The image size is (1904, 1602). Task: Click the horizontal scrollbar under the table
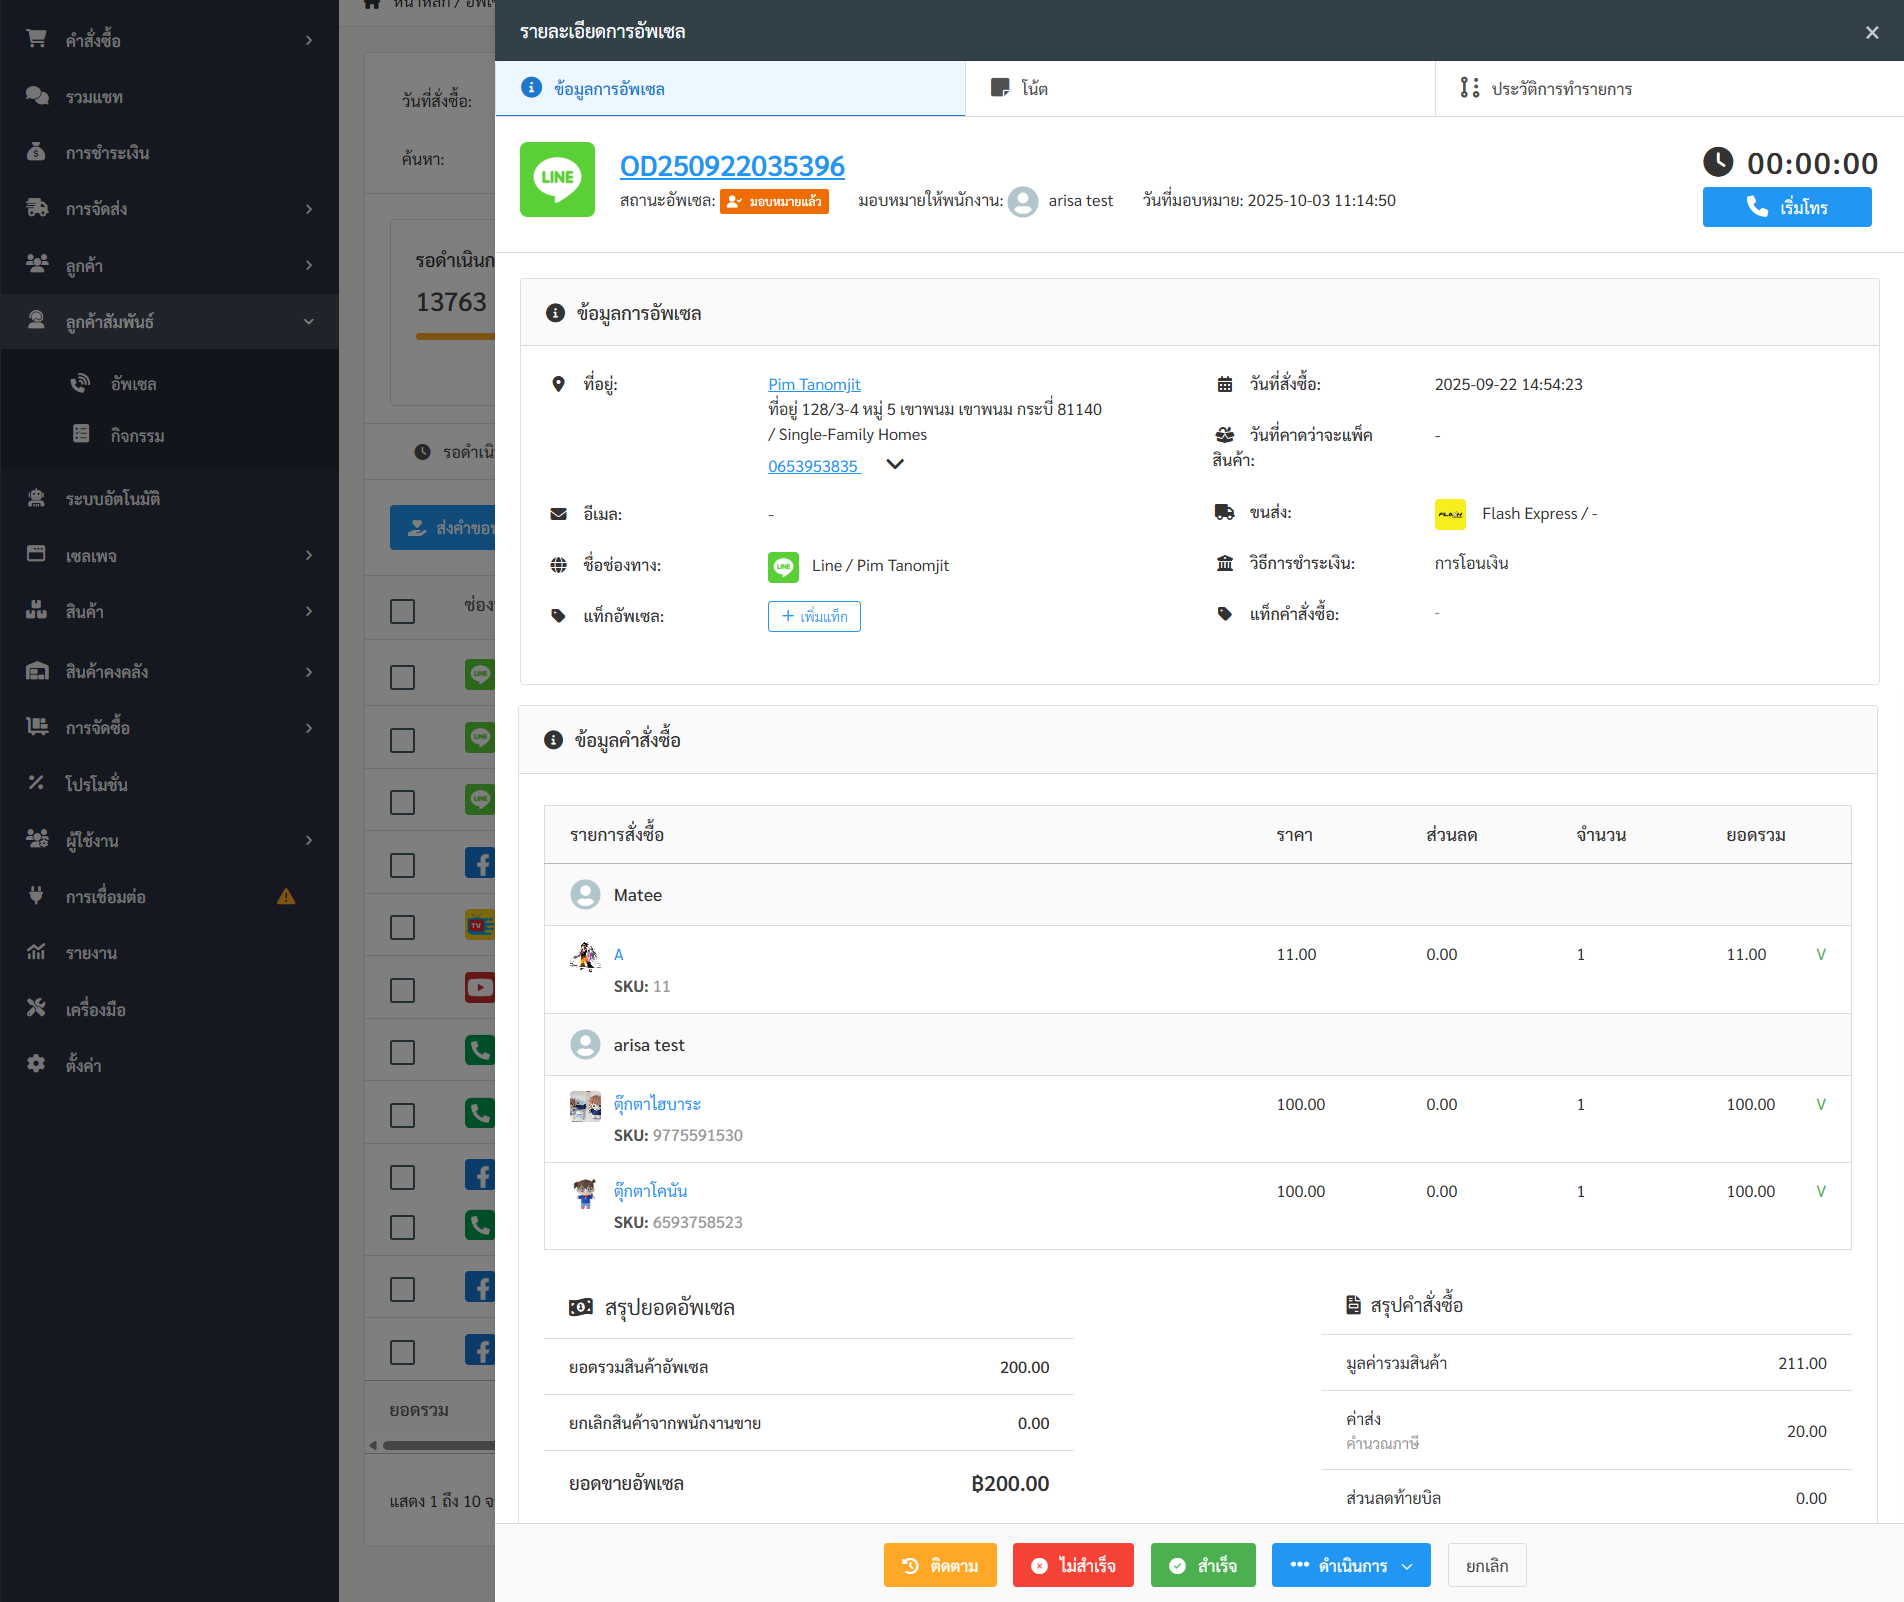[x=438, y=1445]
